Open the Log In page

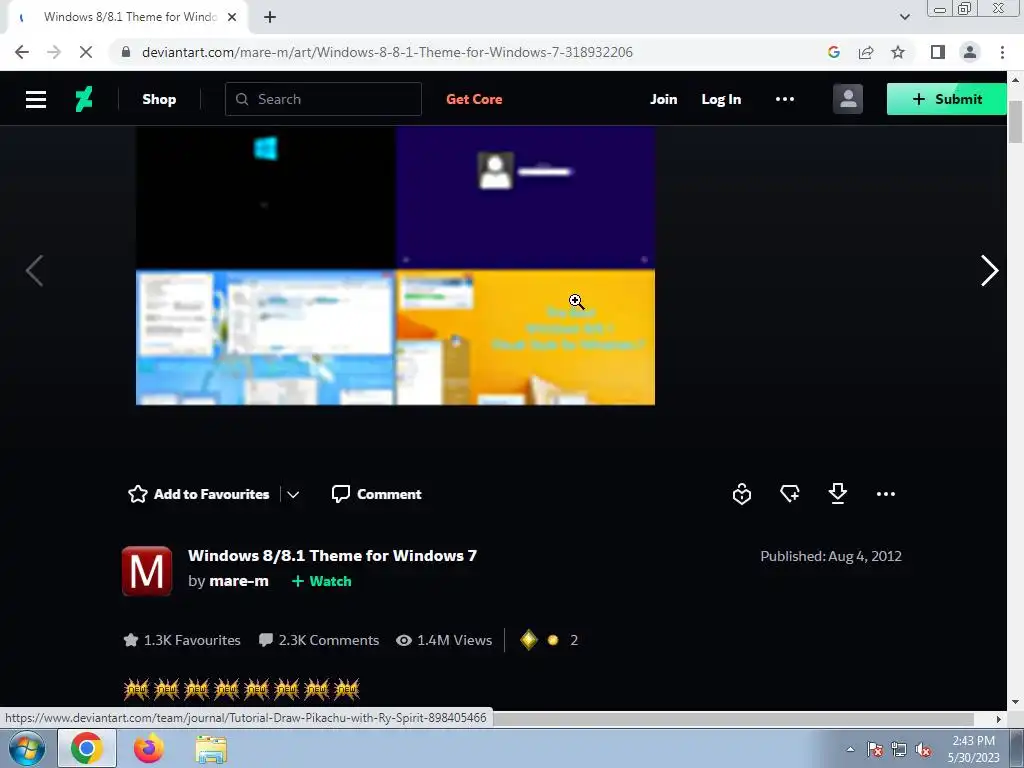[x=721, y=99]
